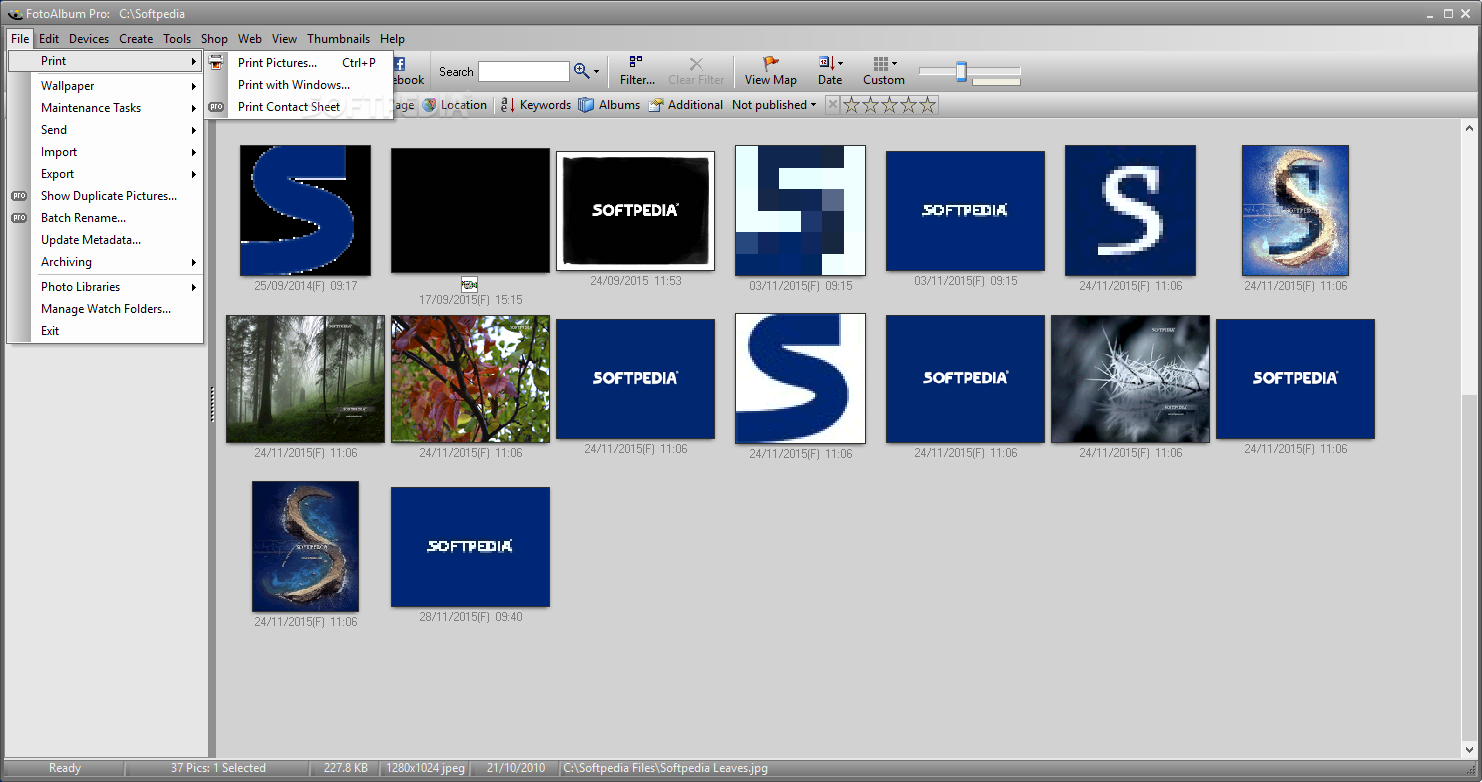Click the pro badge beside Batch Rename

(x=19, y=218)
